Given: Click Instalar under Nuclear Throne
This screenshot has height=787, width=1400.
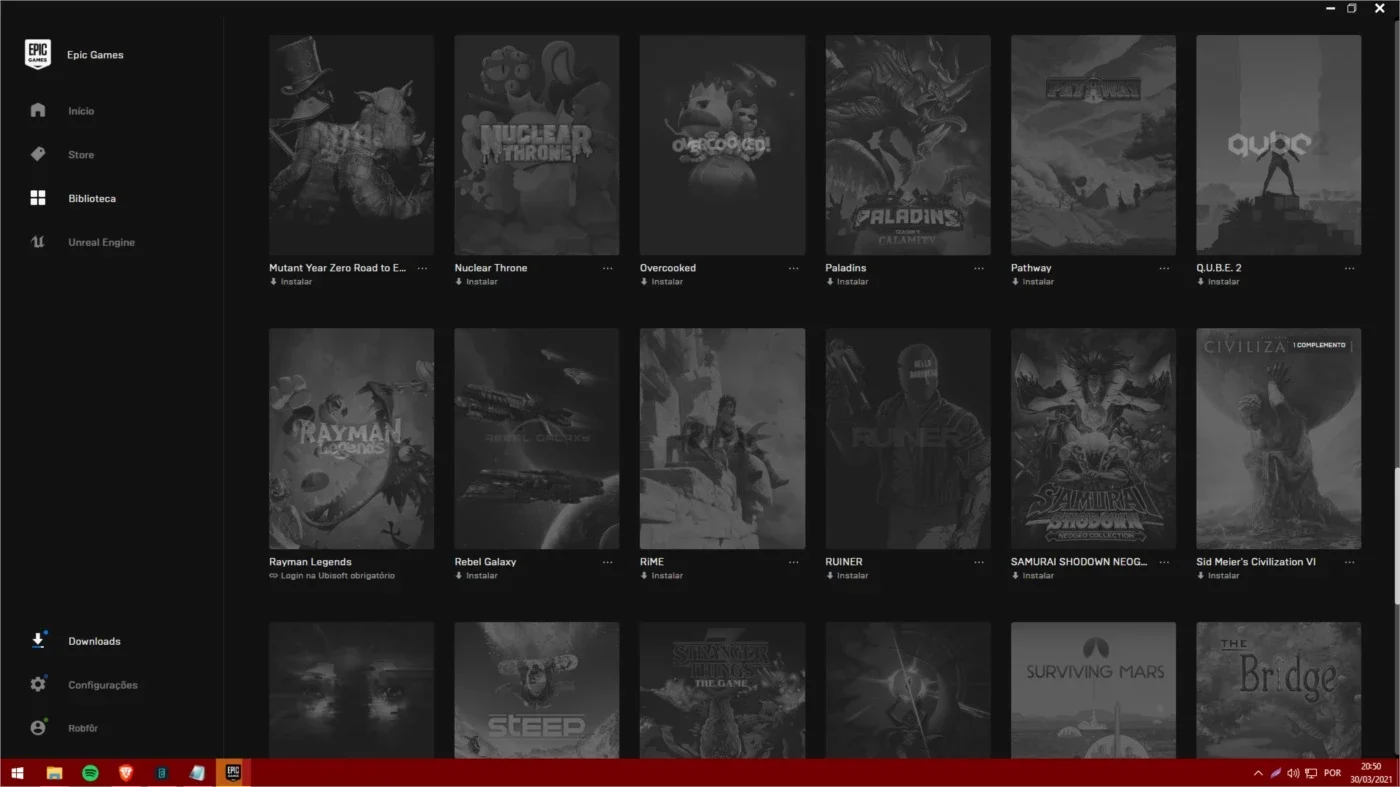Looking at the screenshot, I should coord(476,282).
